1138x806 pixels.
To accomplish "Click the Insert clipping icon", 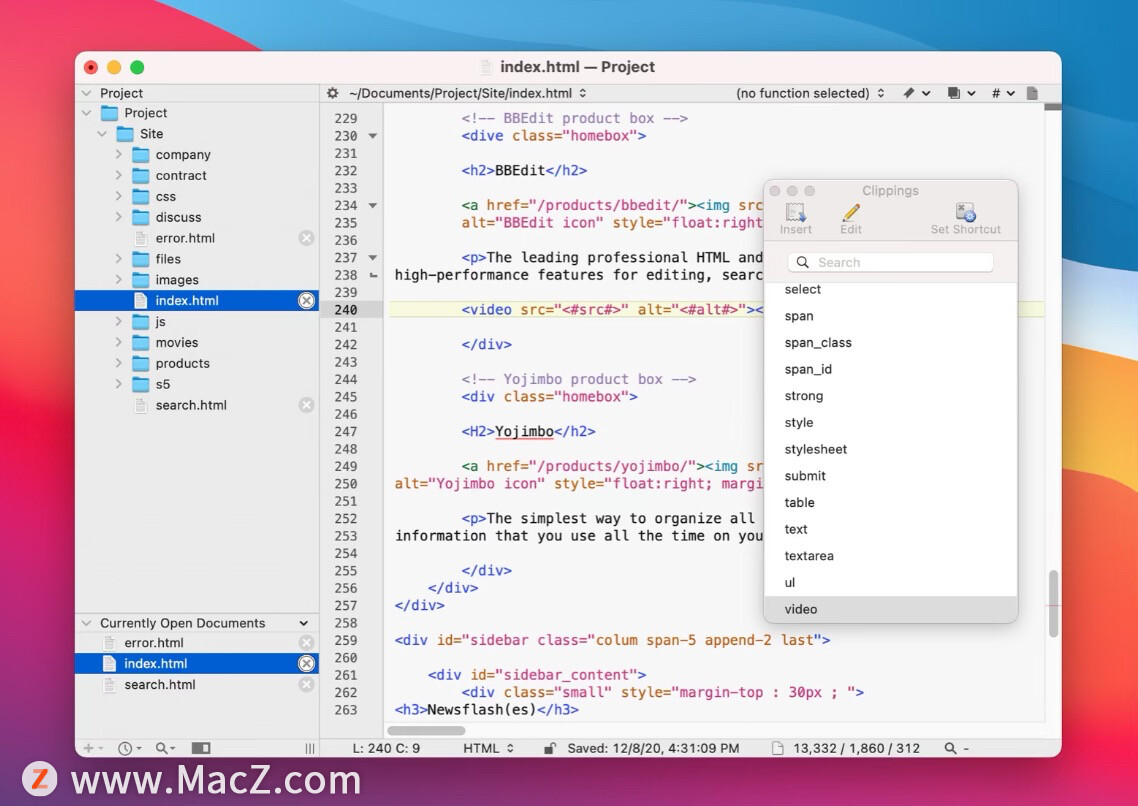I will point(795,213).
